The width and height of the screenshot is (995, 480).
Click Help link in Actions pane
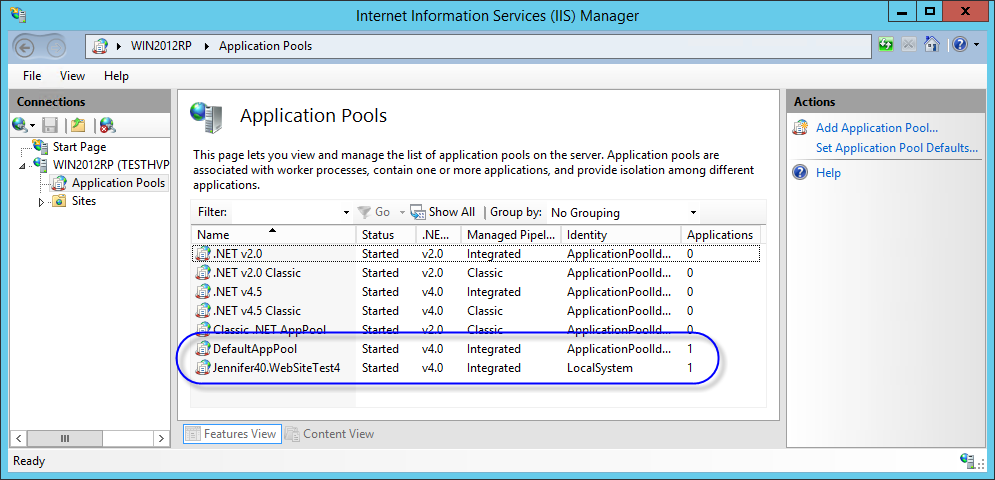[828, 173]
